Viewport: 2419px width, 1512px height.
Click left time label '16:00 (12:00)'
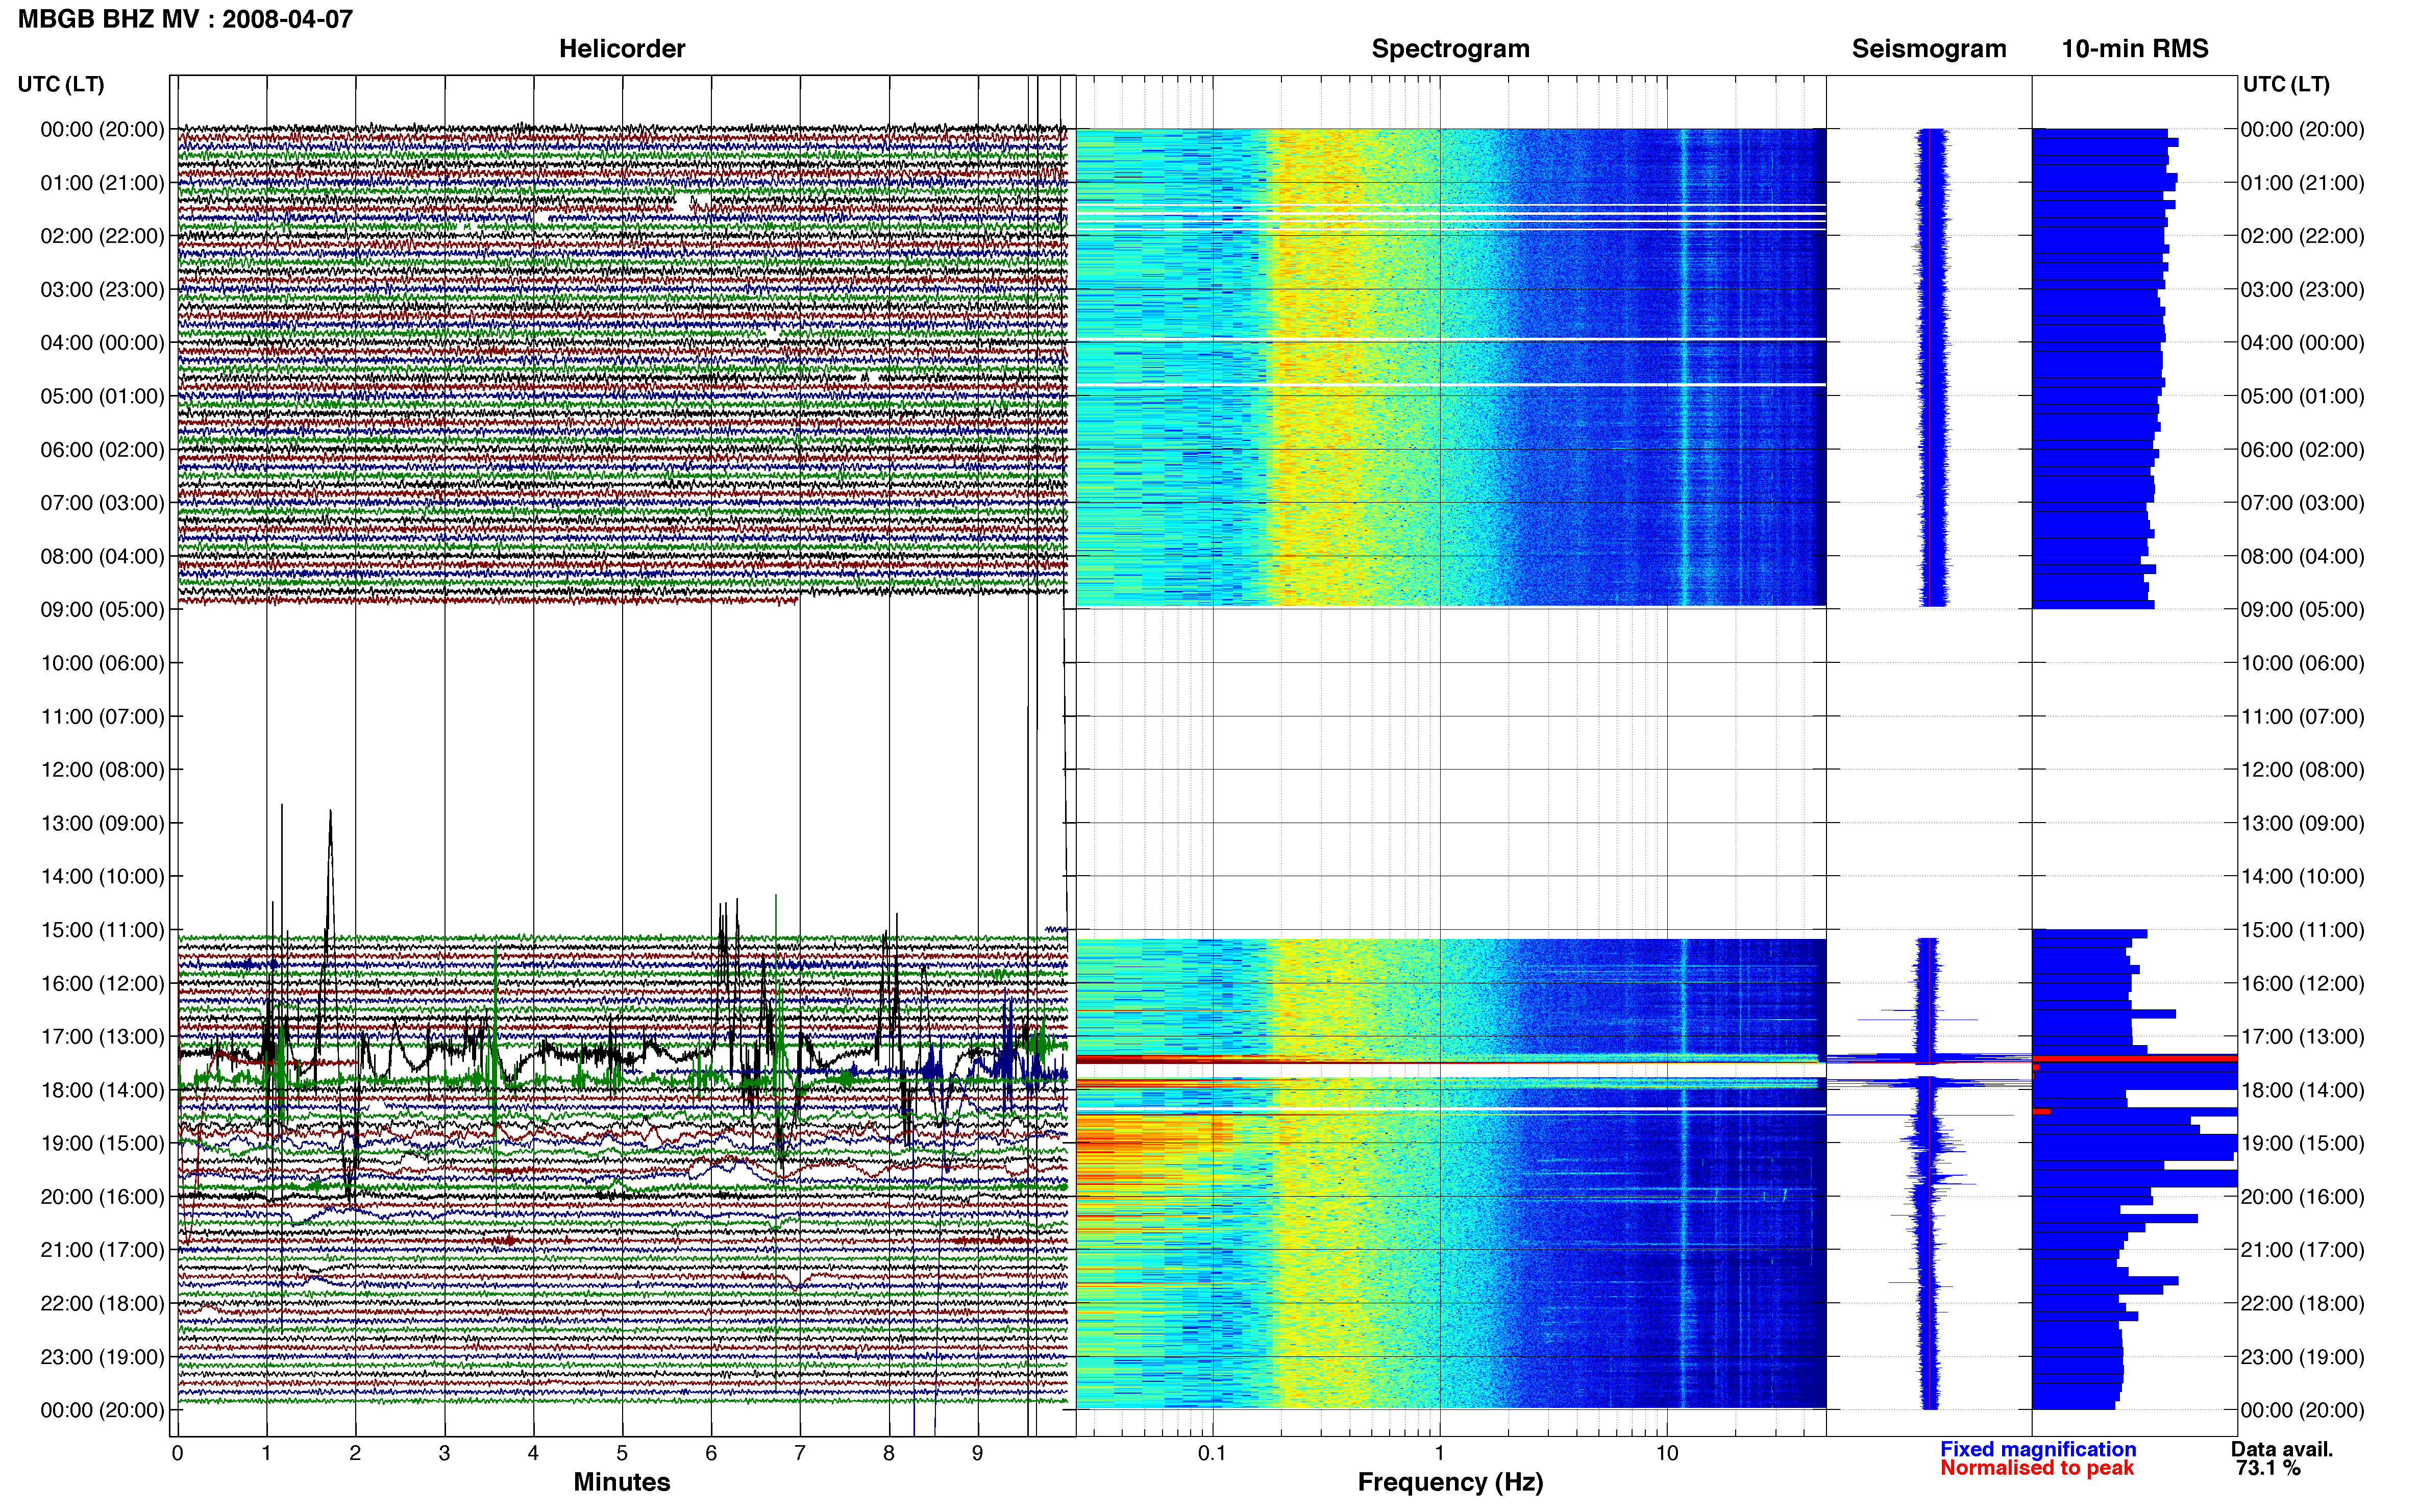pos(102,983)
